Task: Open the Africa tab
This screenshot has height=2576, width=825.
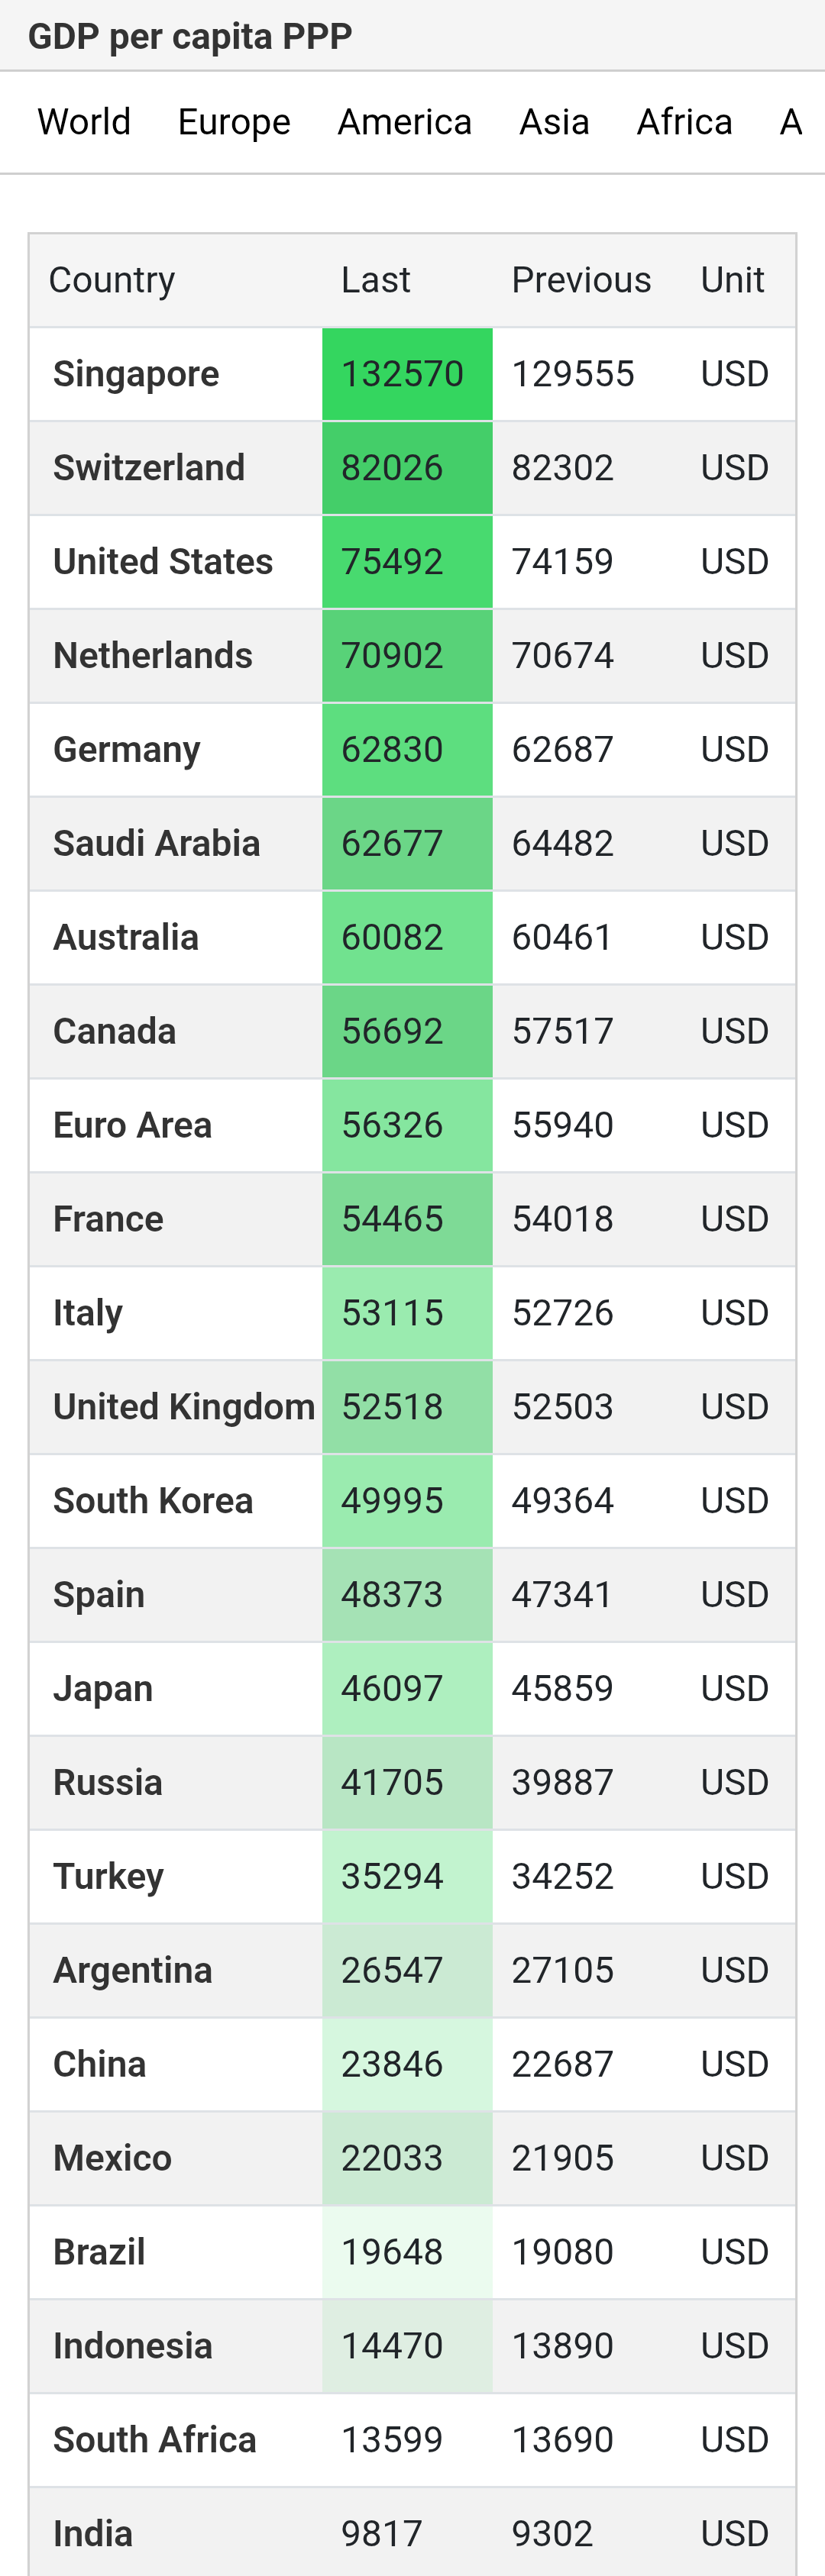Action: click(x=684, y=122)
